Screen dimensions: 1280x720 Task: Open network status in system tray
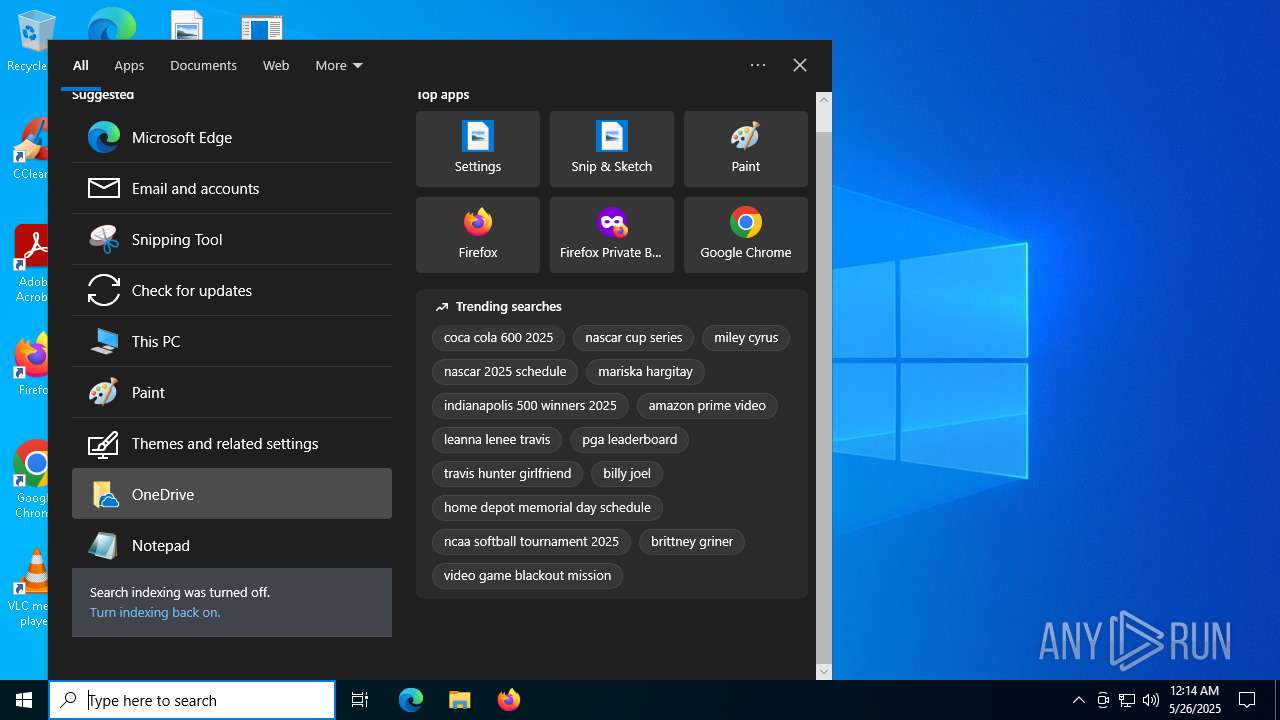point(1127,700)
